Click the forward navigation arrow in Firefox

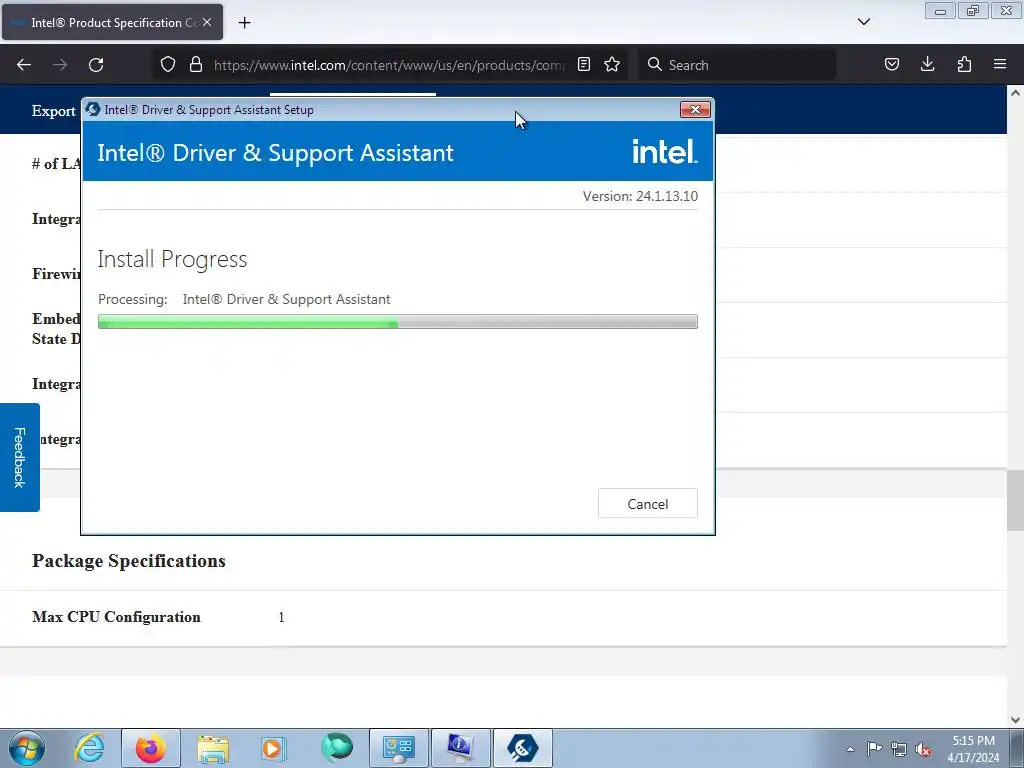60,65
